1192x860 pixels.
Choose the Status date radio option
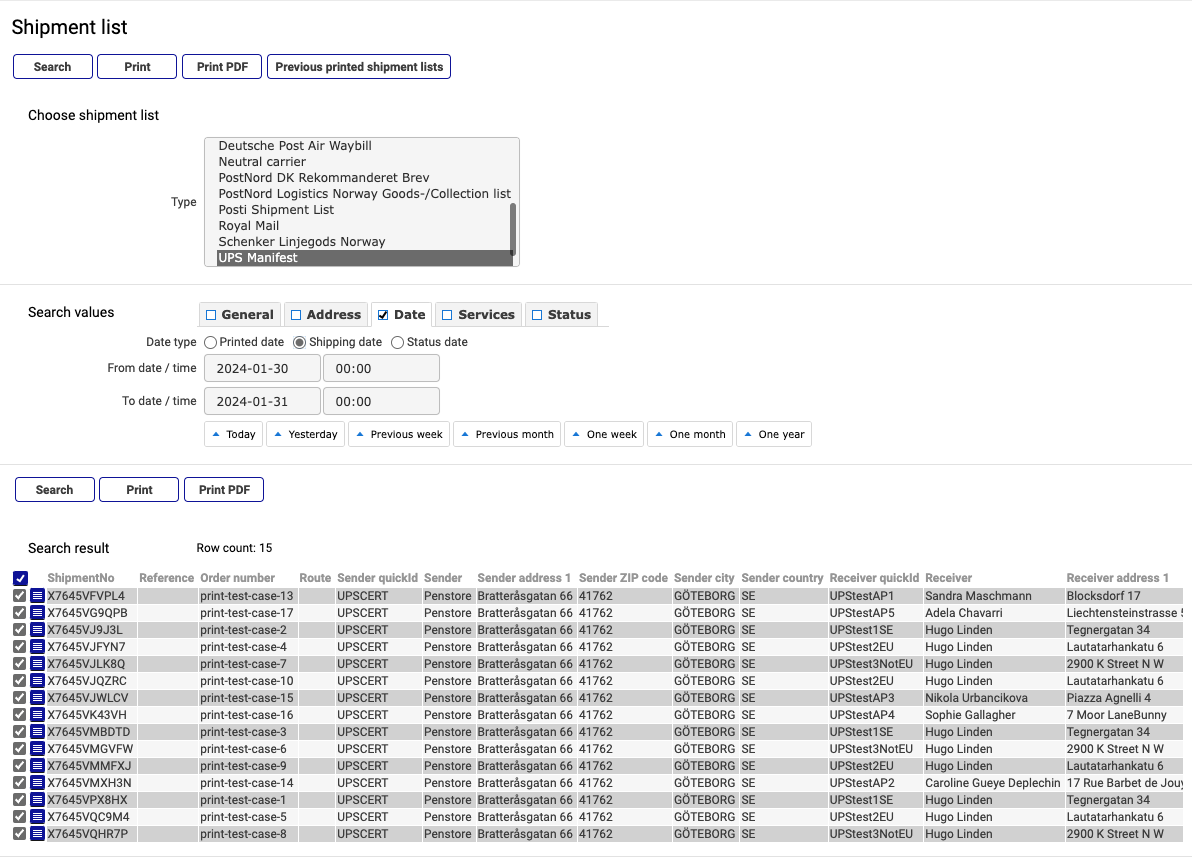398,342
